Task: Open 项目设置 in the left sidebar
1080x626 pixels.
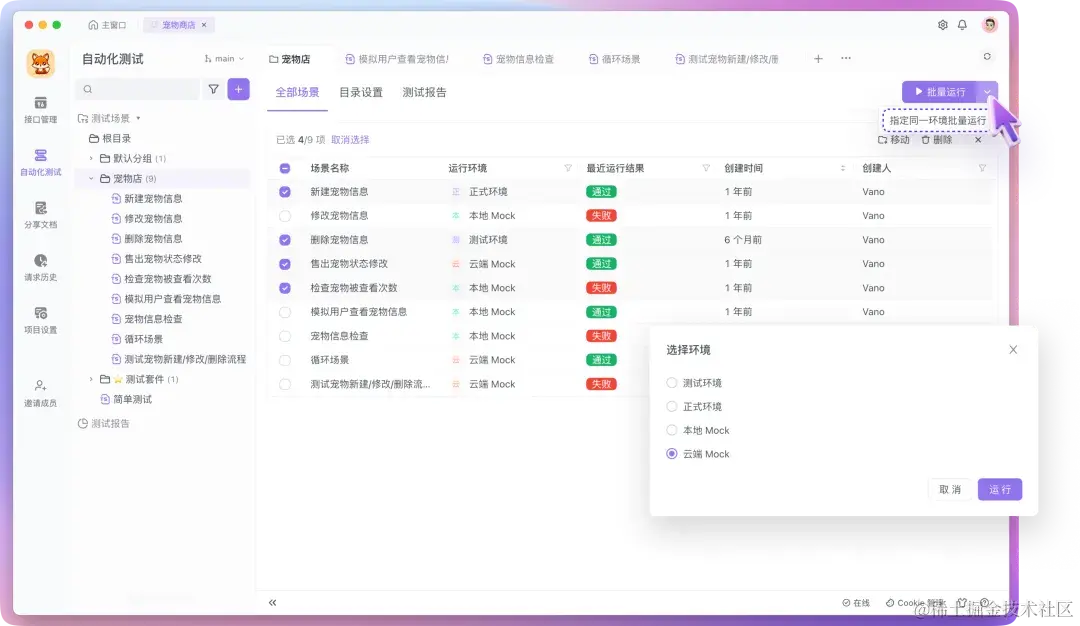Action: (40, 320)
